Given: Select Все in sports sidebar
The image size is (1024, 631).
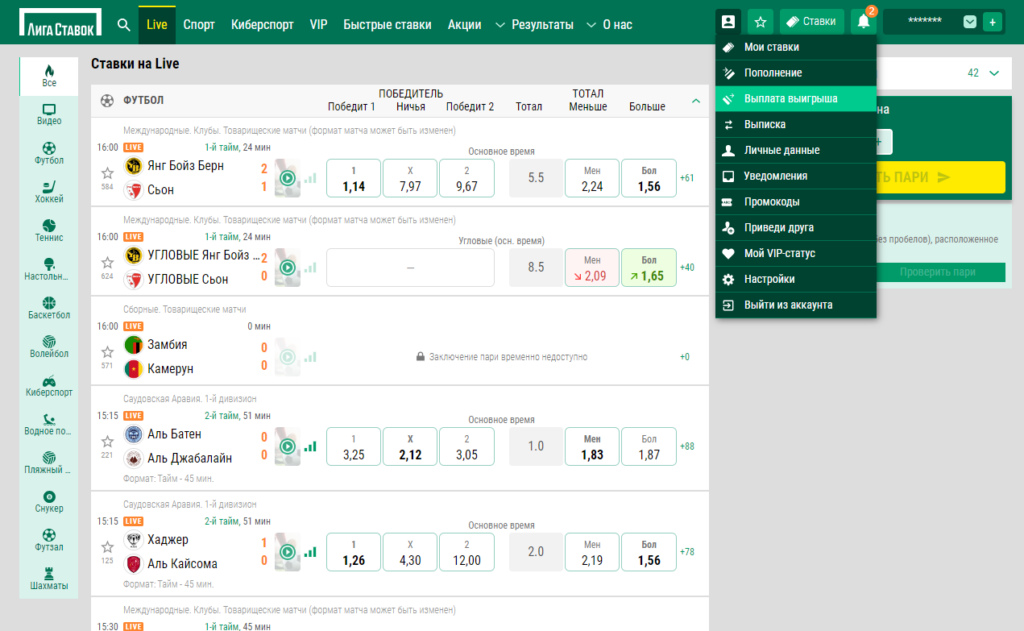Looking at the screenshot, I should click(49, 76).
